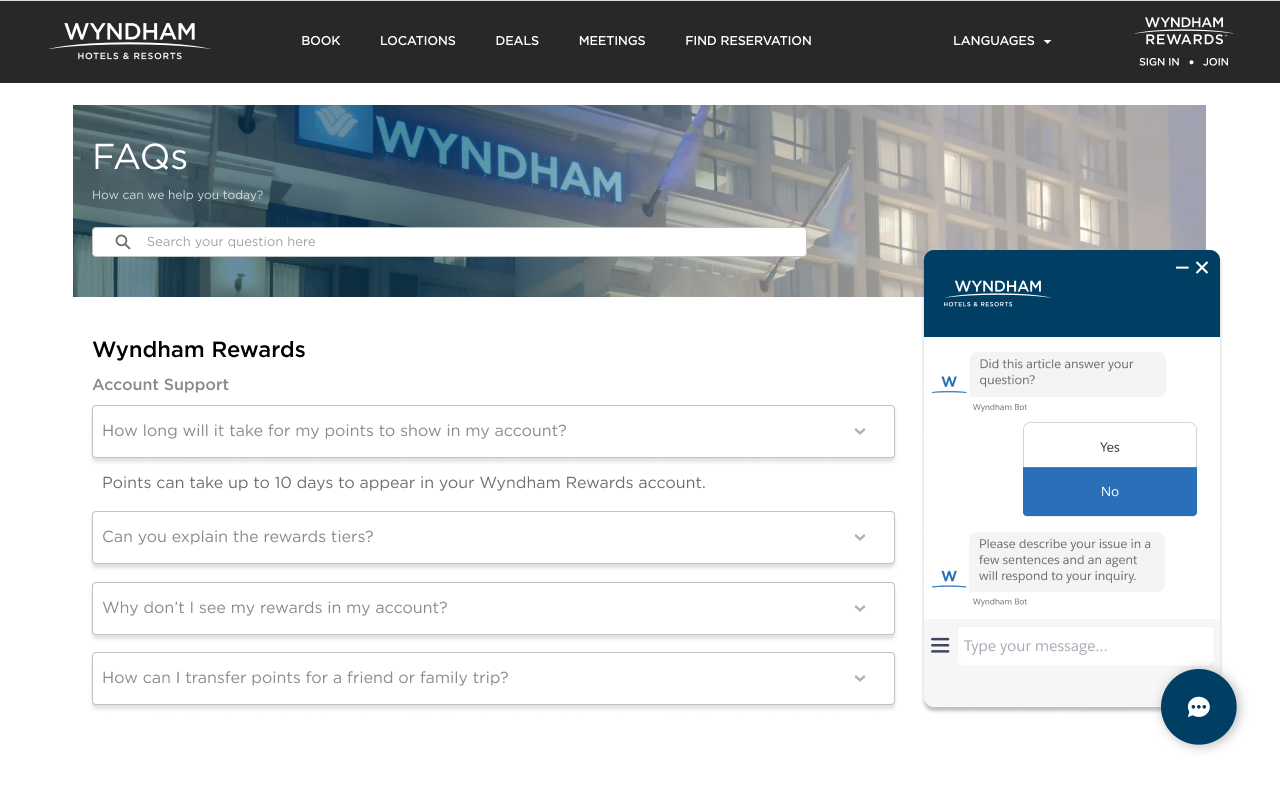Answer No in the chat
This screenshot has height=791, width=1280.
(1110, 491)
